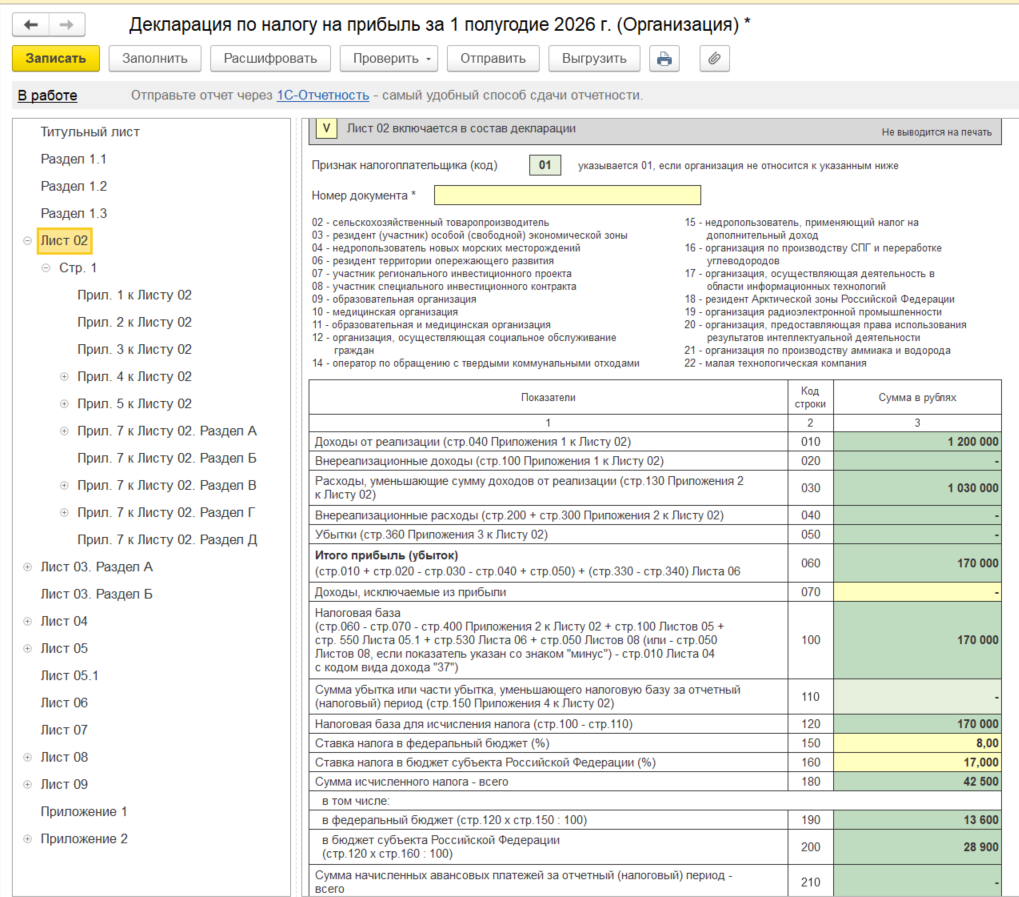Click the paperclip attachment icon

click(714, 58)
